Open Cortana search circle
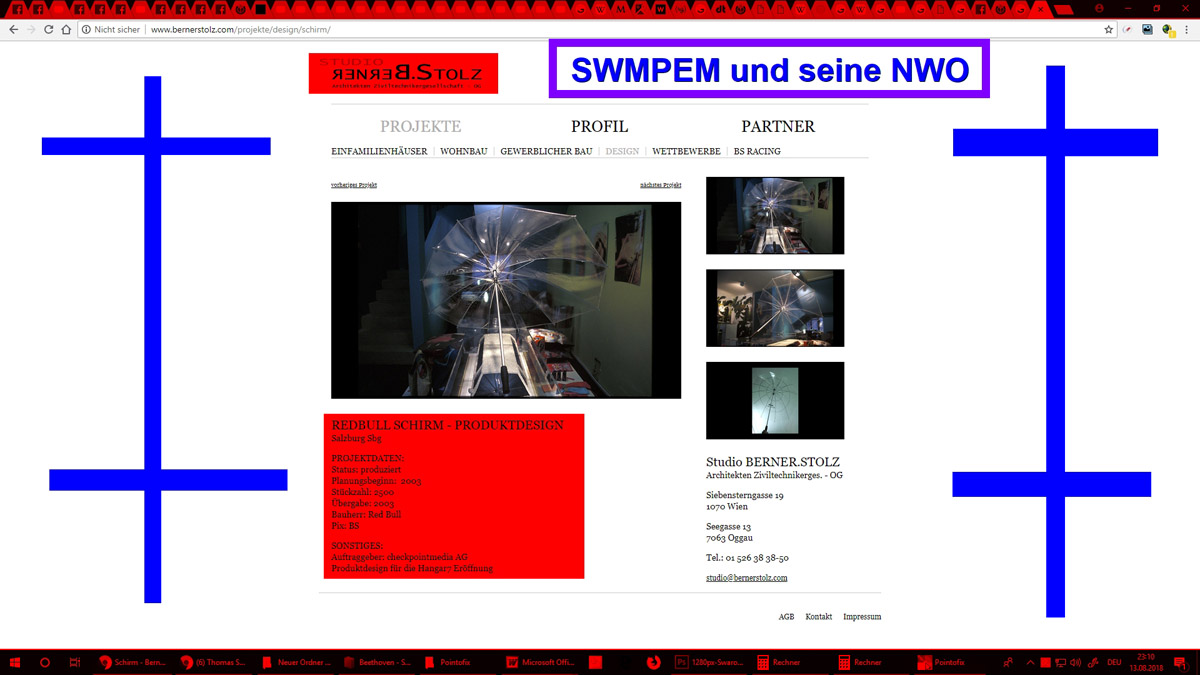Image resolution: width=1200 pixels, height=675 pixels. 45,662
